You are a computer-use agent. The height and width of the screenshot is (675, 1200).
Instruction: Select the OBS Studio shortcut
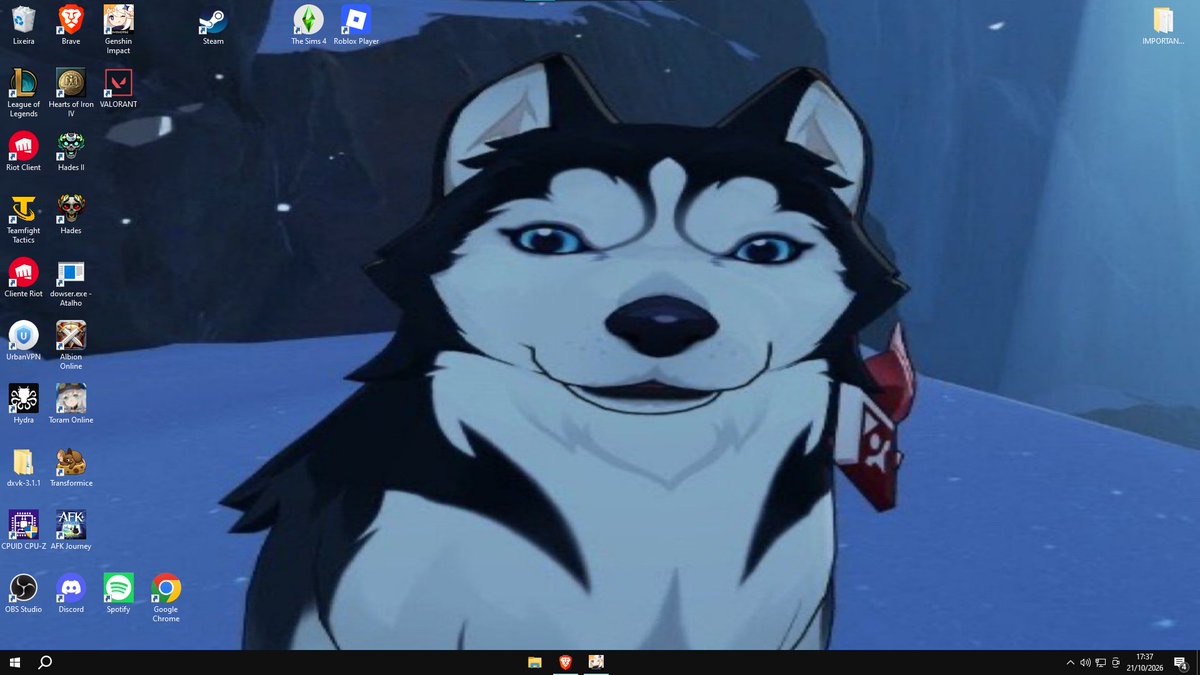click(x=23, y=593)
